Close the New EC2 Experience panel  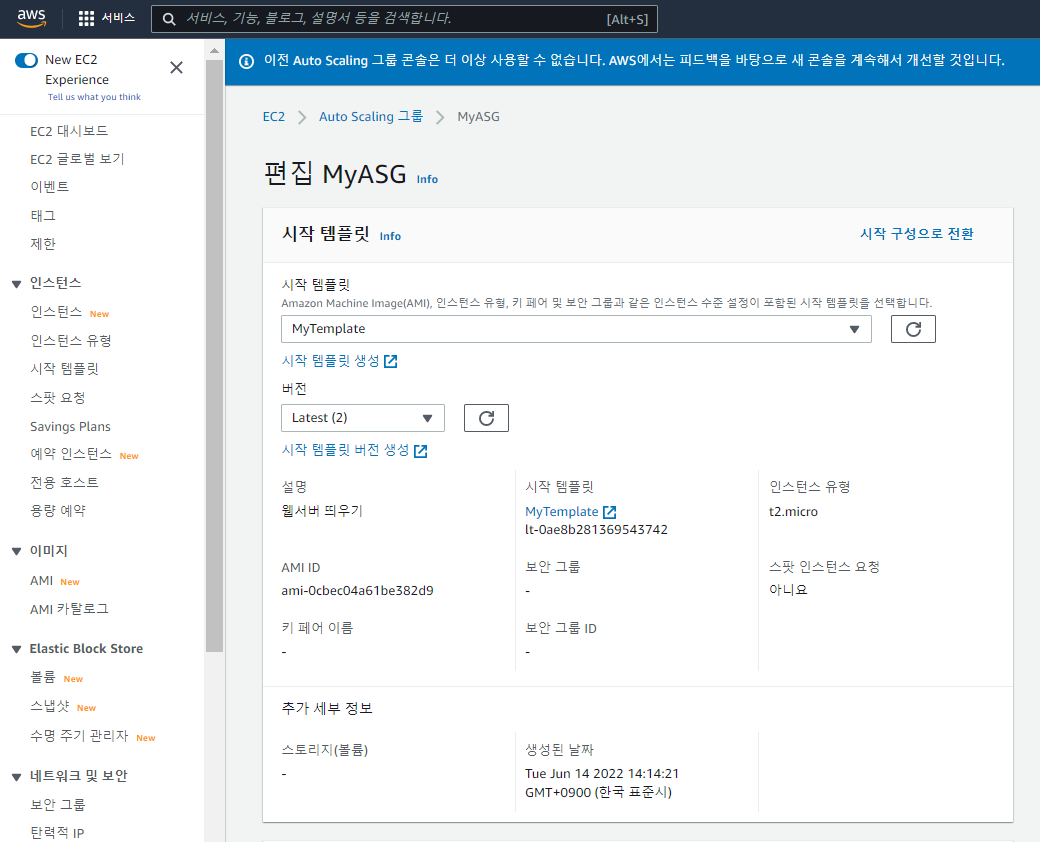point(176,68)
